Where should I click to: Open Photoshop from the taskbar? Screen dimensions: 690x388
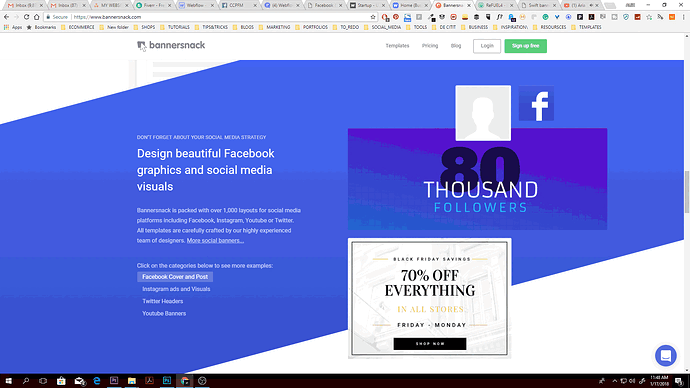pos(167,381)
